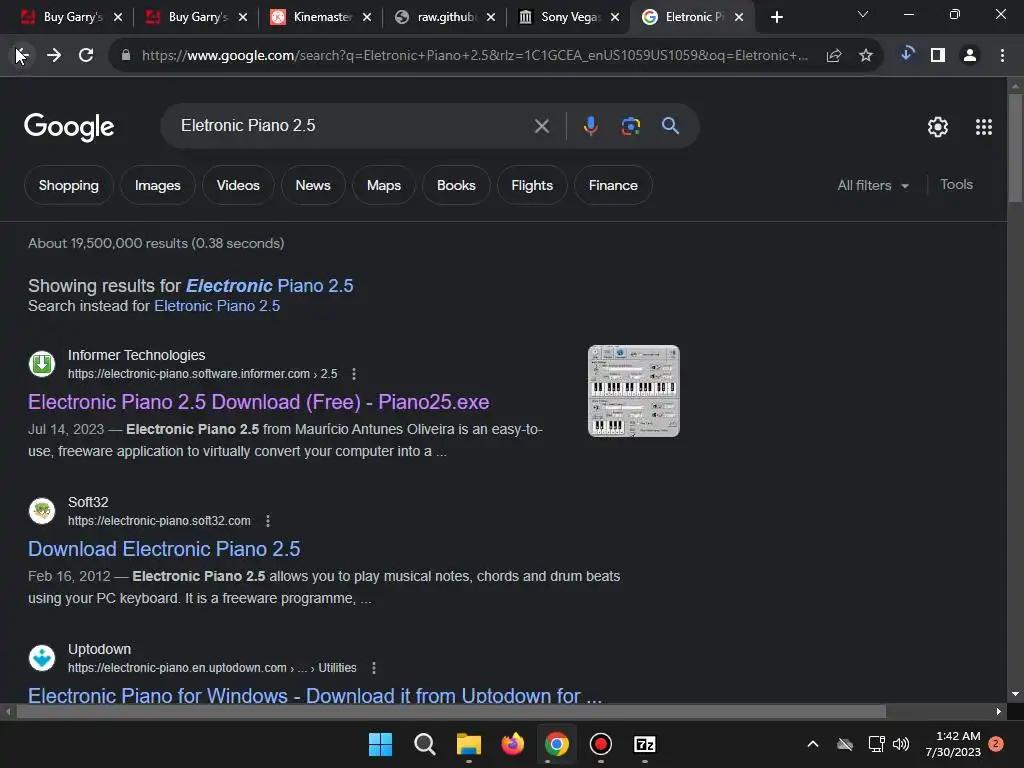The image size is (1024, 768).
Task: Open the Google apps grid
Action: point(984,127)
